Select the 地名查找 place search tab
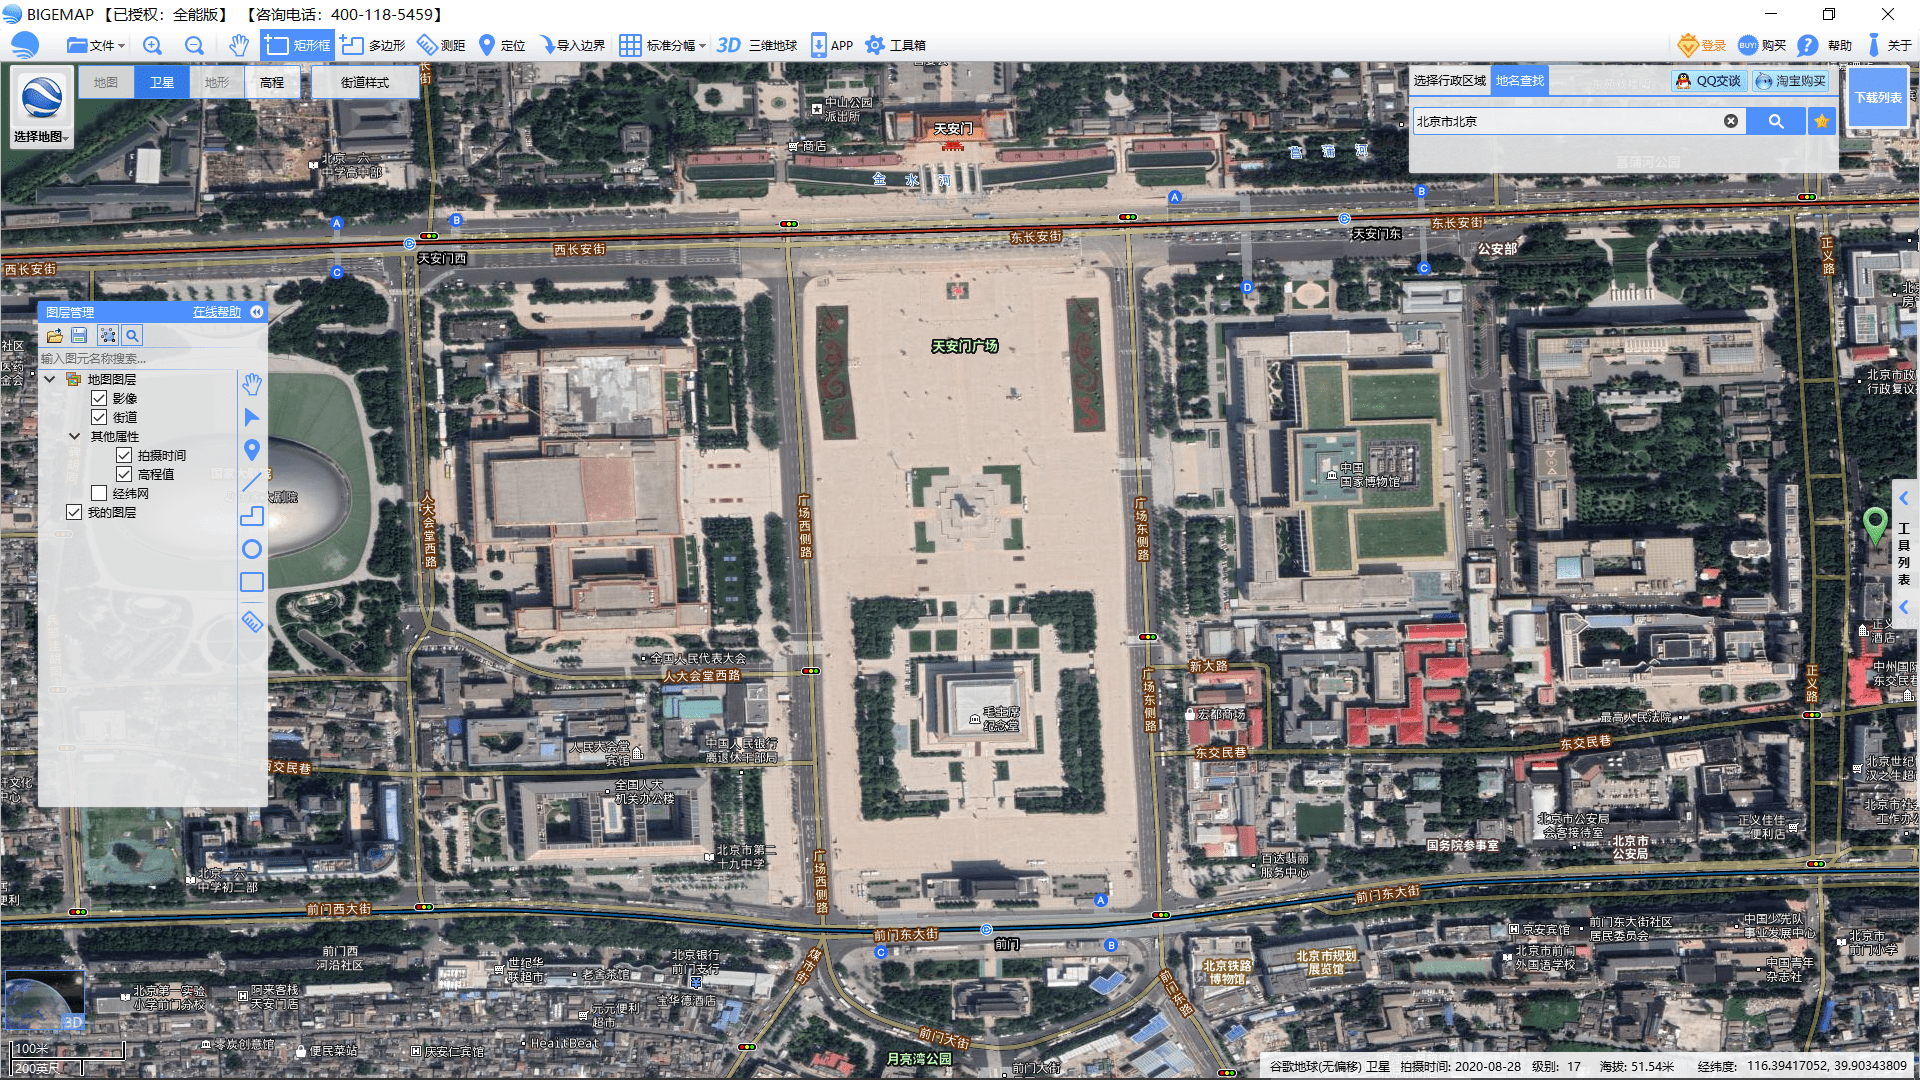The height and width of the screenshot is (1080, 1920). [x=1520, y=81]
